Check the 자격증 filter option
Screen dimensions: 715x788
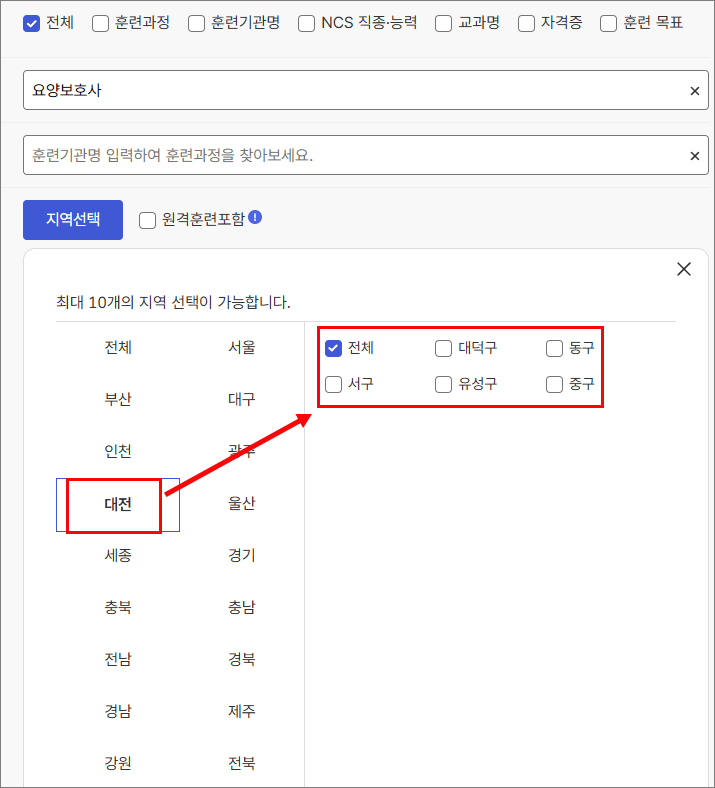tap(526, 23)
